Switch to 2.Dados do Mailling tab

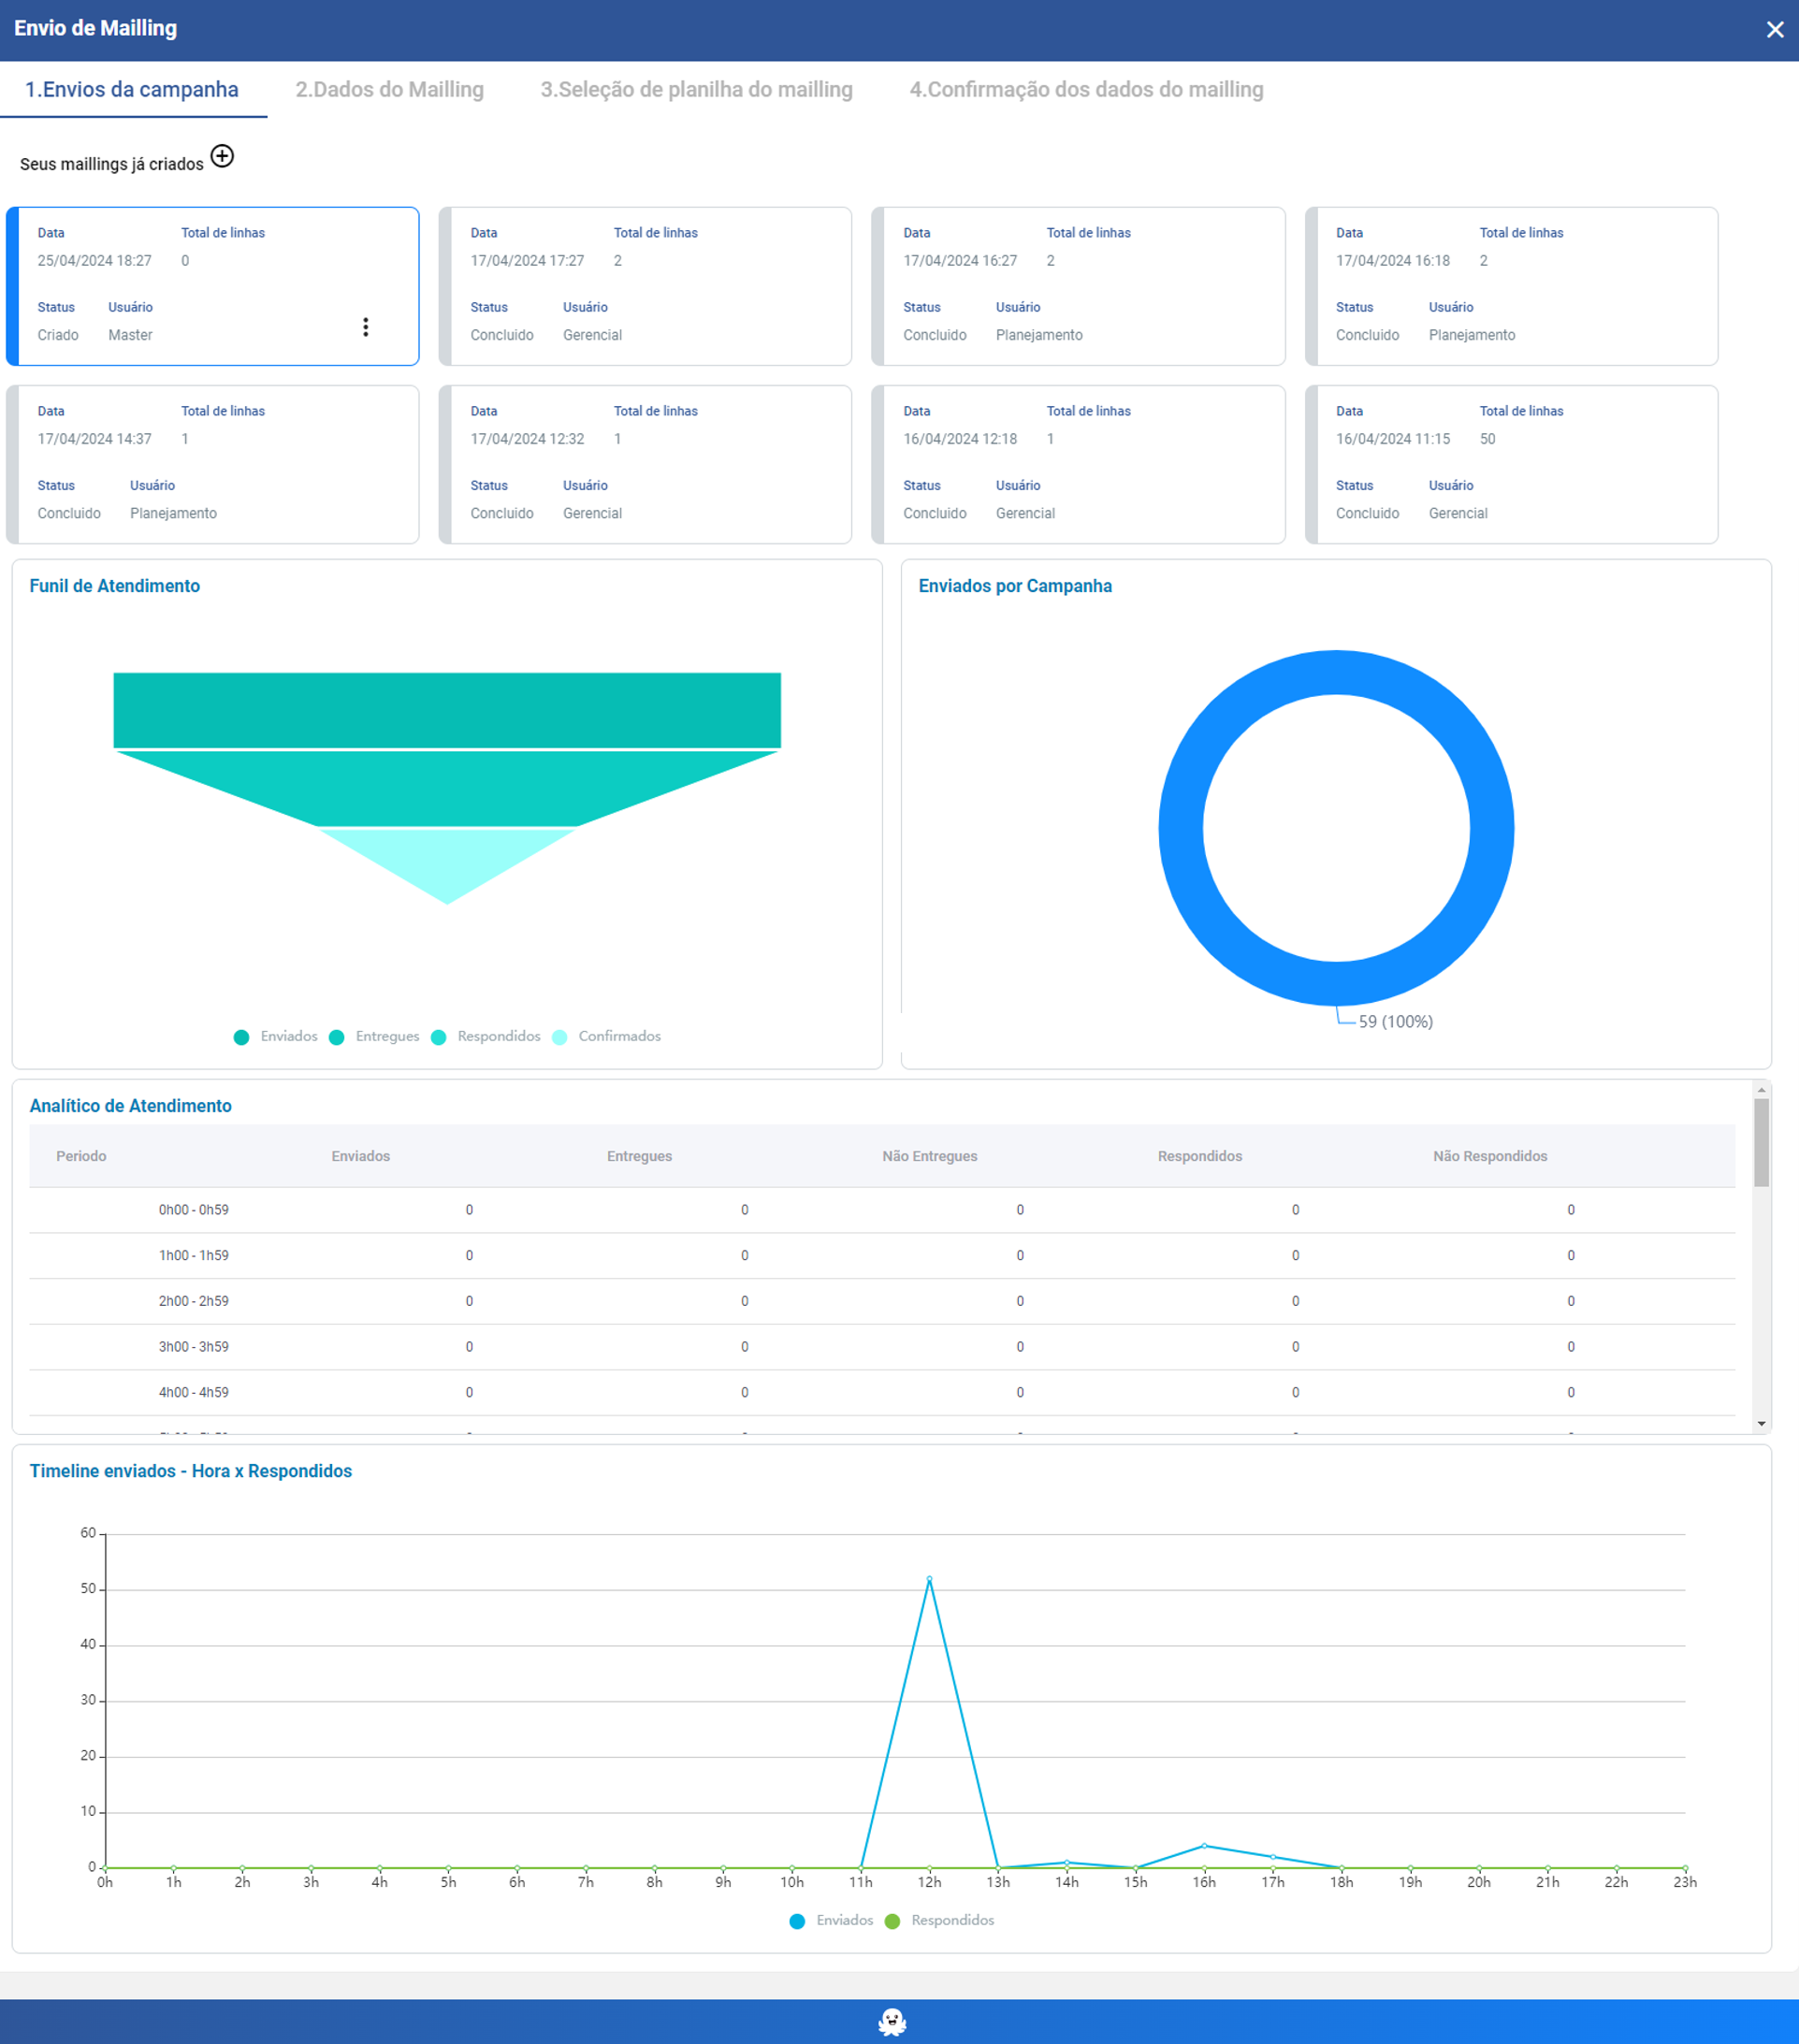[x=389, y=90]
